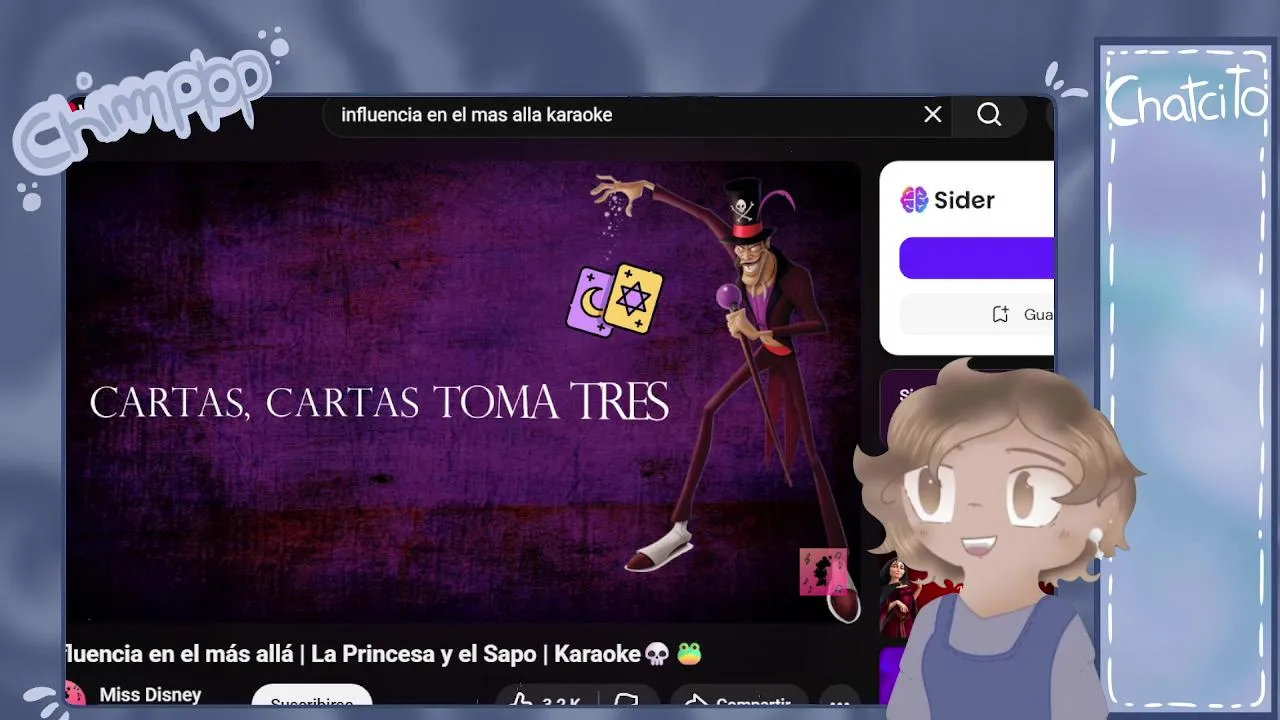Click the Miss Disney channel avatar
The image size is (1280, 720).
click(x=74, y=695)
